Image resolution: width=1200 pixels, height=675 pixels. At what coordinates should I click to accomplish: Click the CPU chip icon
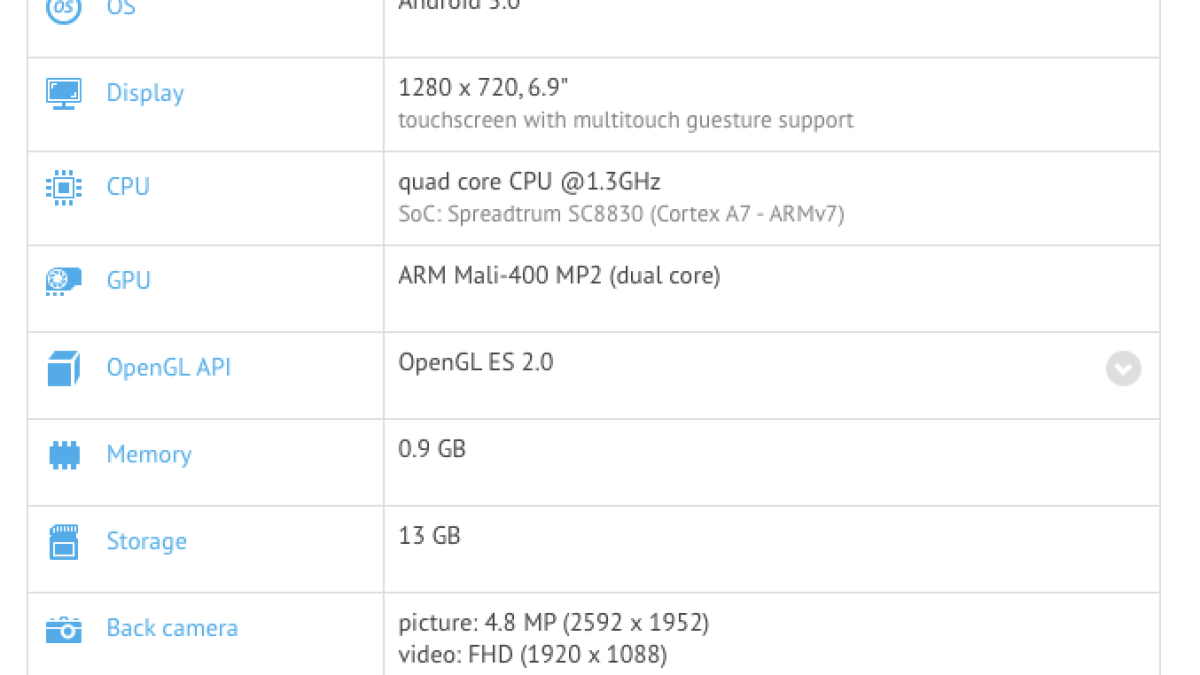coord(63,187)
